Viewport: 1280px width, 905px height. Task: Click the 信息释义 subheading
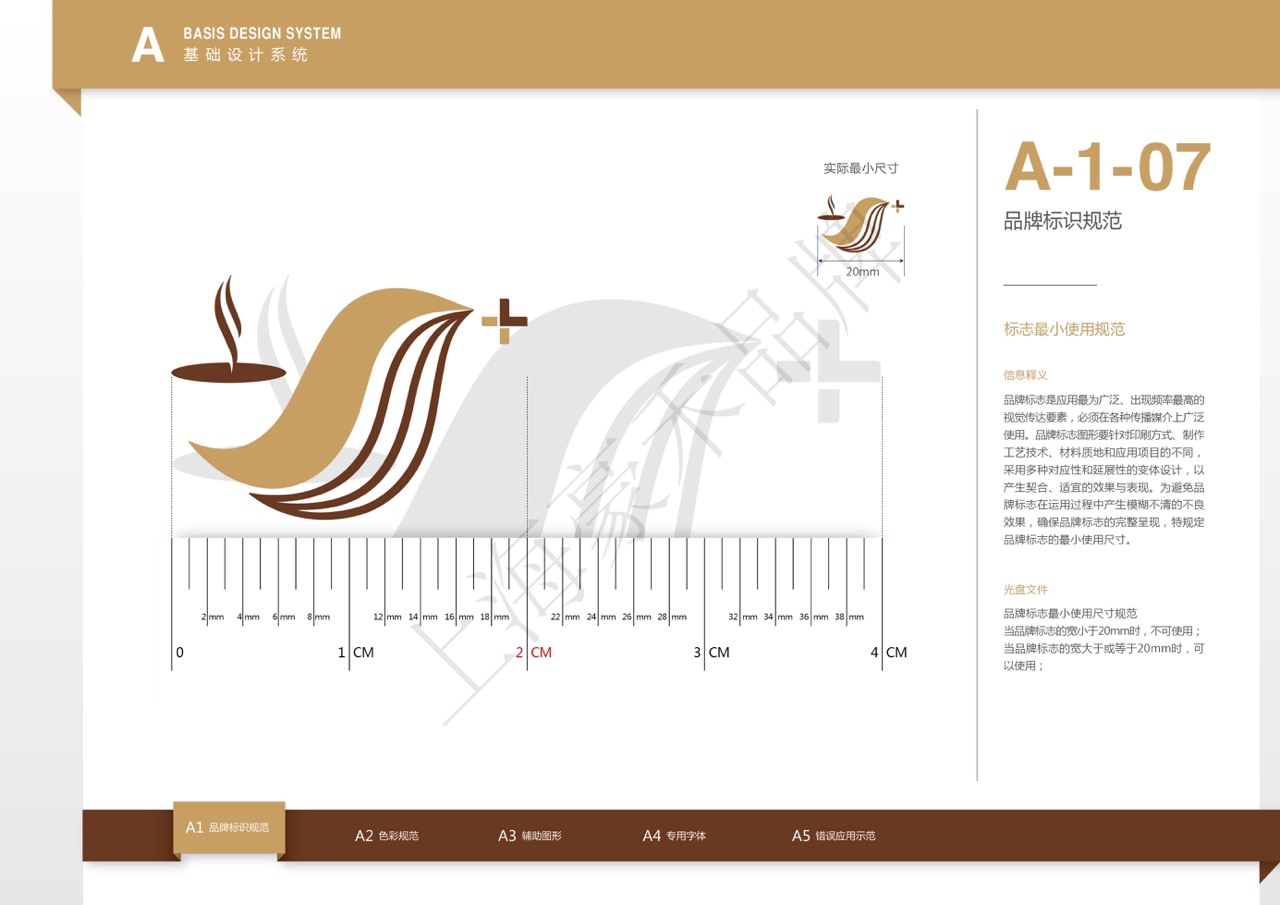click(x=1025, y=375)
